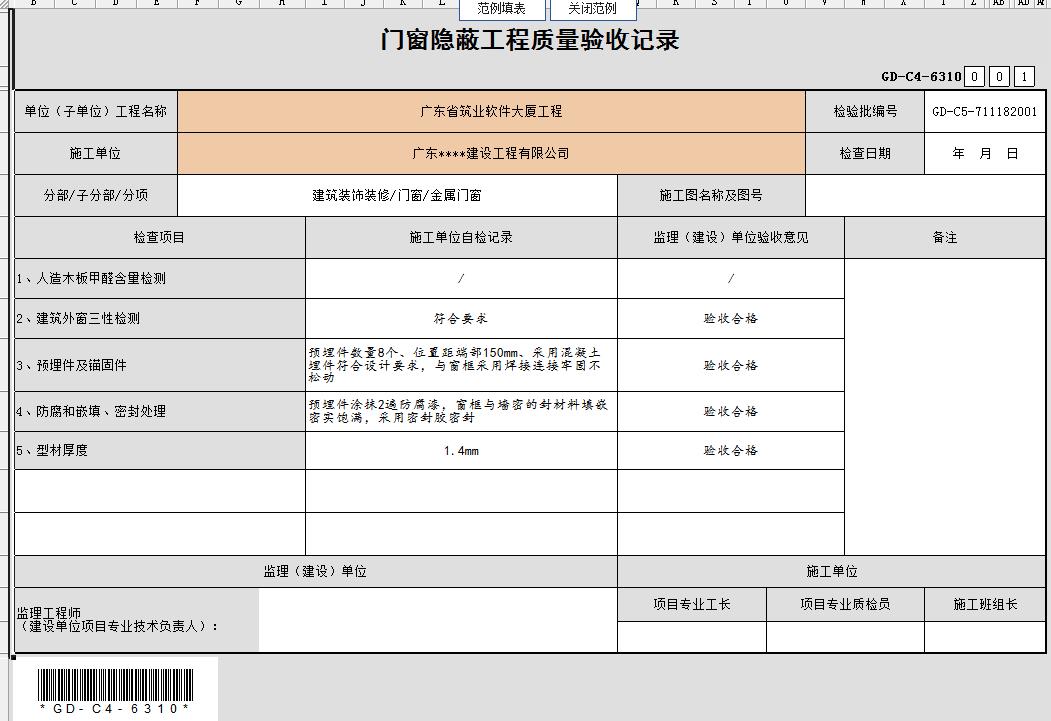1051x721 pixels.
Task: Select the row 1、人造木板甲醛含量检测
Action: coord(160,278)
